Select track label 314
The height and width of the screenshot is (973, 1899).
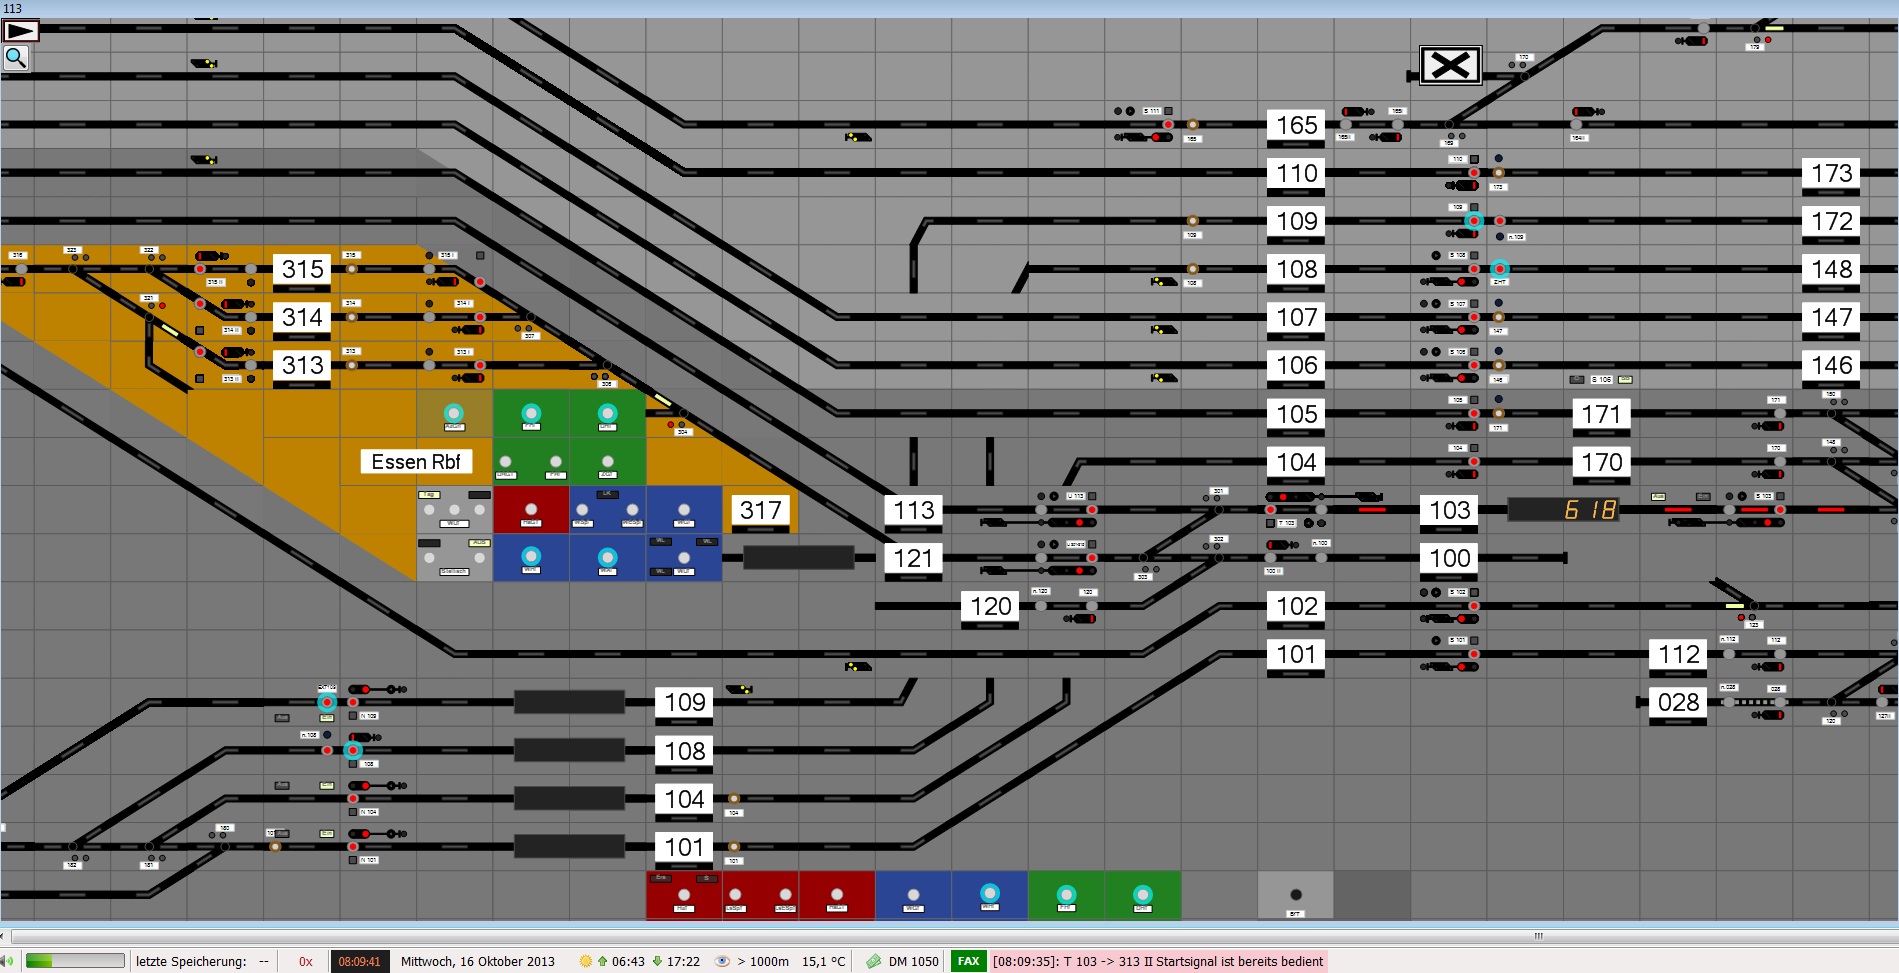(302, 317)
